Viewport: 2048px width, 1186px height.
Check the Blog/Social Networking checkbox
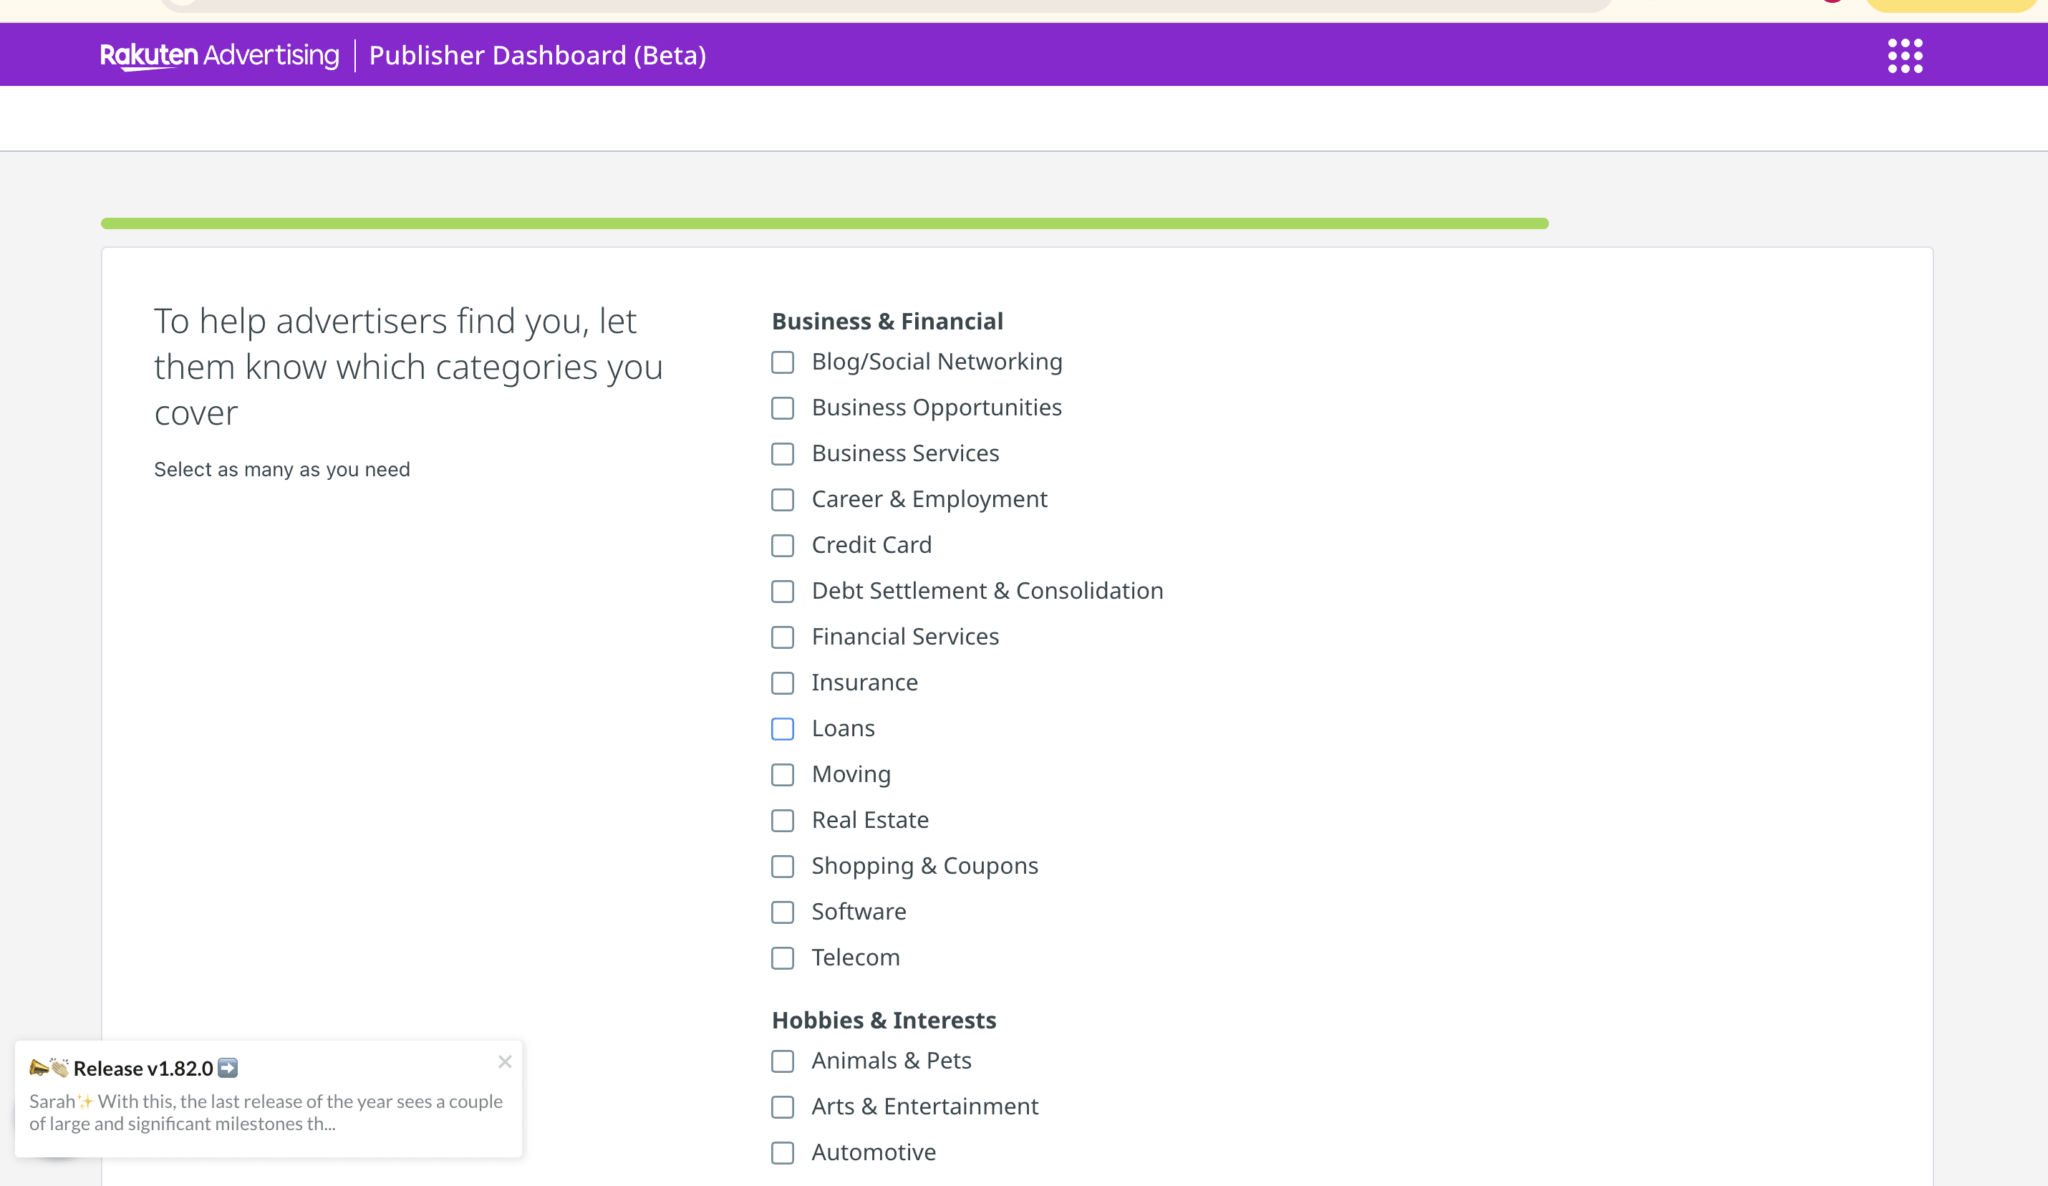click(783, 362)
